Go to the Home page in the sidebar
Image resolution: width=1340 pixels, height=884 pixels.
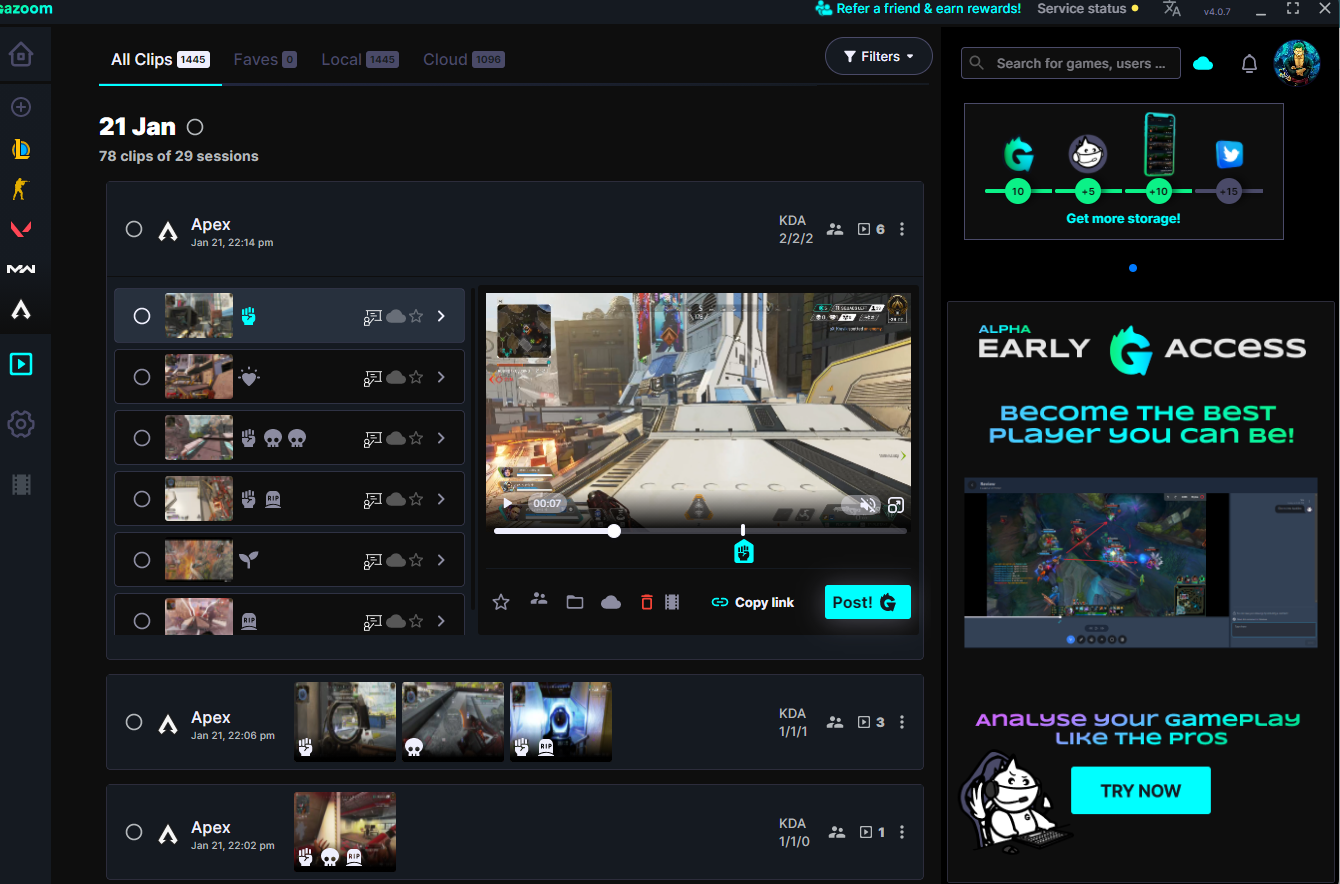[x=21, y=54]
